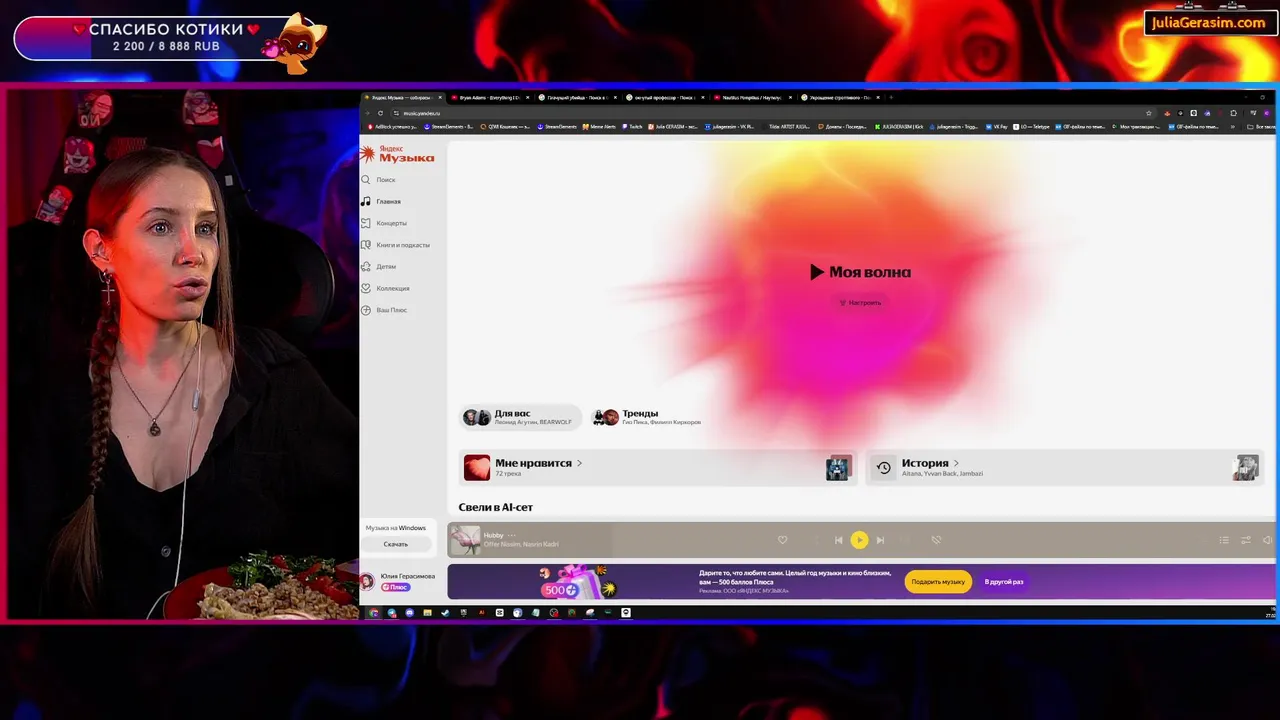Click the volume speaker icon
1280x720 pixels.
(x=1267, y=540)
